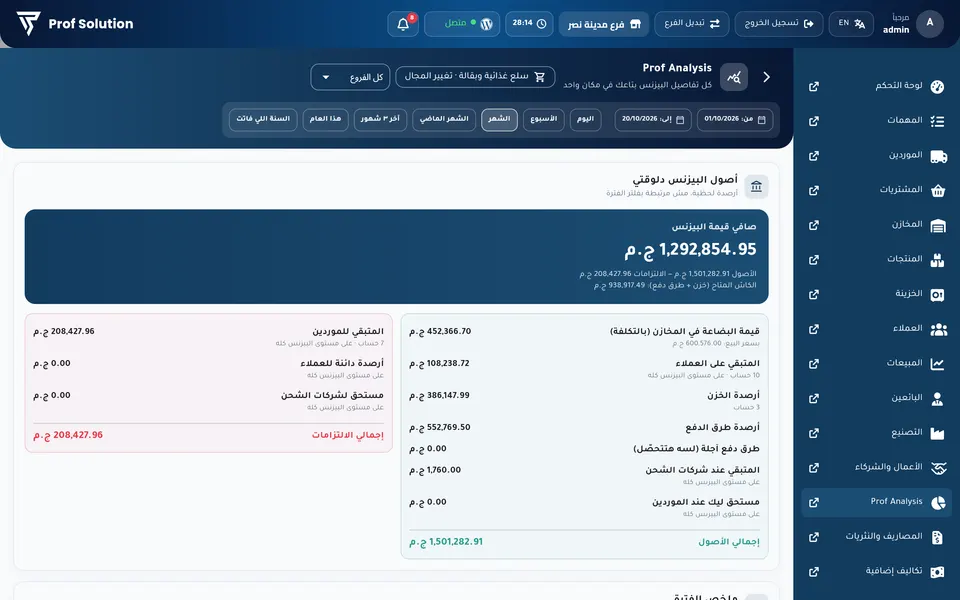This screenshot has height=600, width=960.
Task: Open المشتريات external link icon
Action: coord(814,190)
